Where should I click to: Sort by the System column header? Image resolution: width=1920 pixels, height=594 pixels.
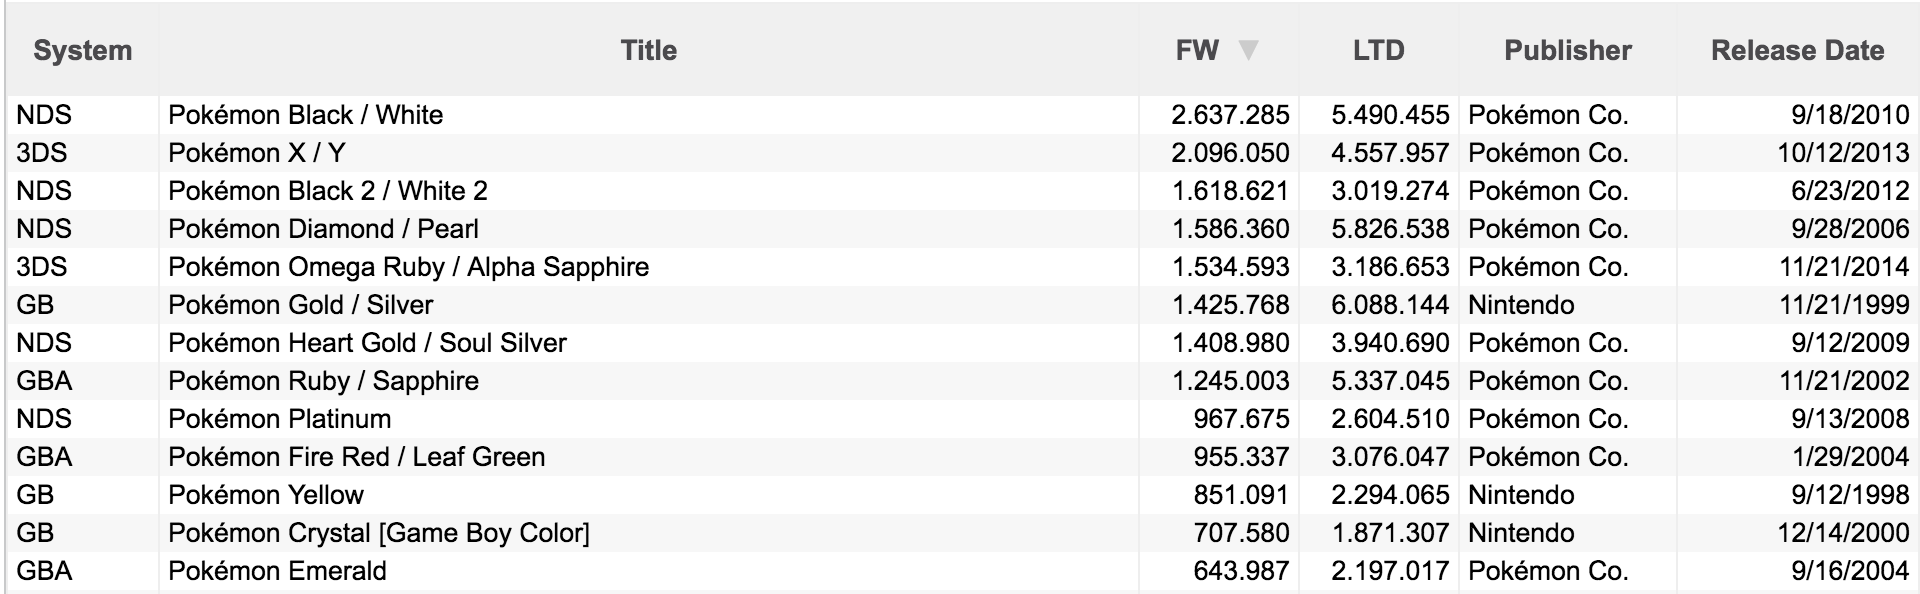click(x=82, y=50)
